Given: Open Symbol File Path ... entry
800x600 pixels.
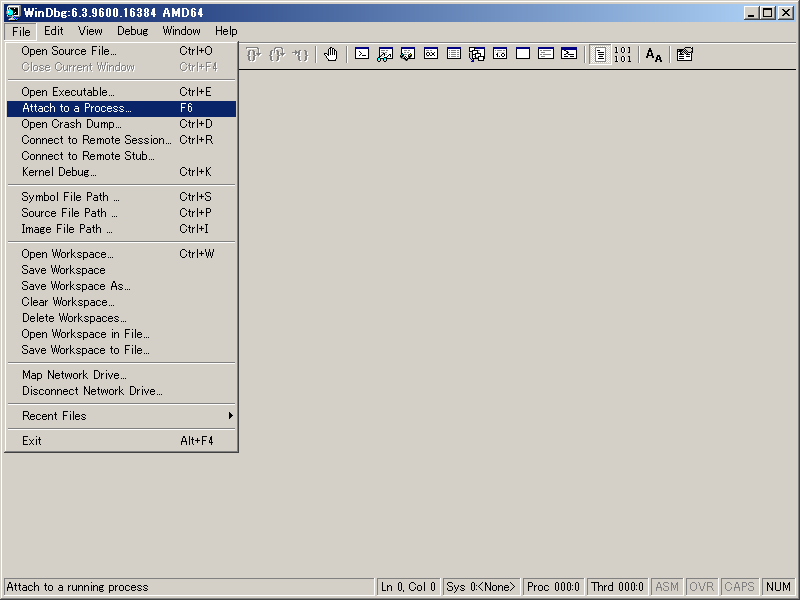Looking at the screenshot, I should coord(121,197).
